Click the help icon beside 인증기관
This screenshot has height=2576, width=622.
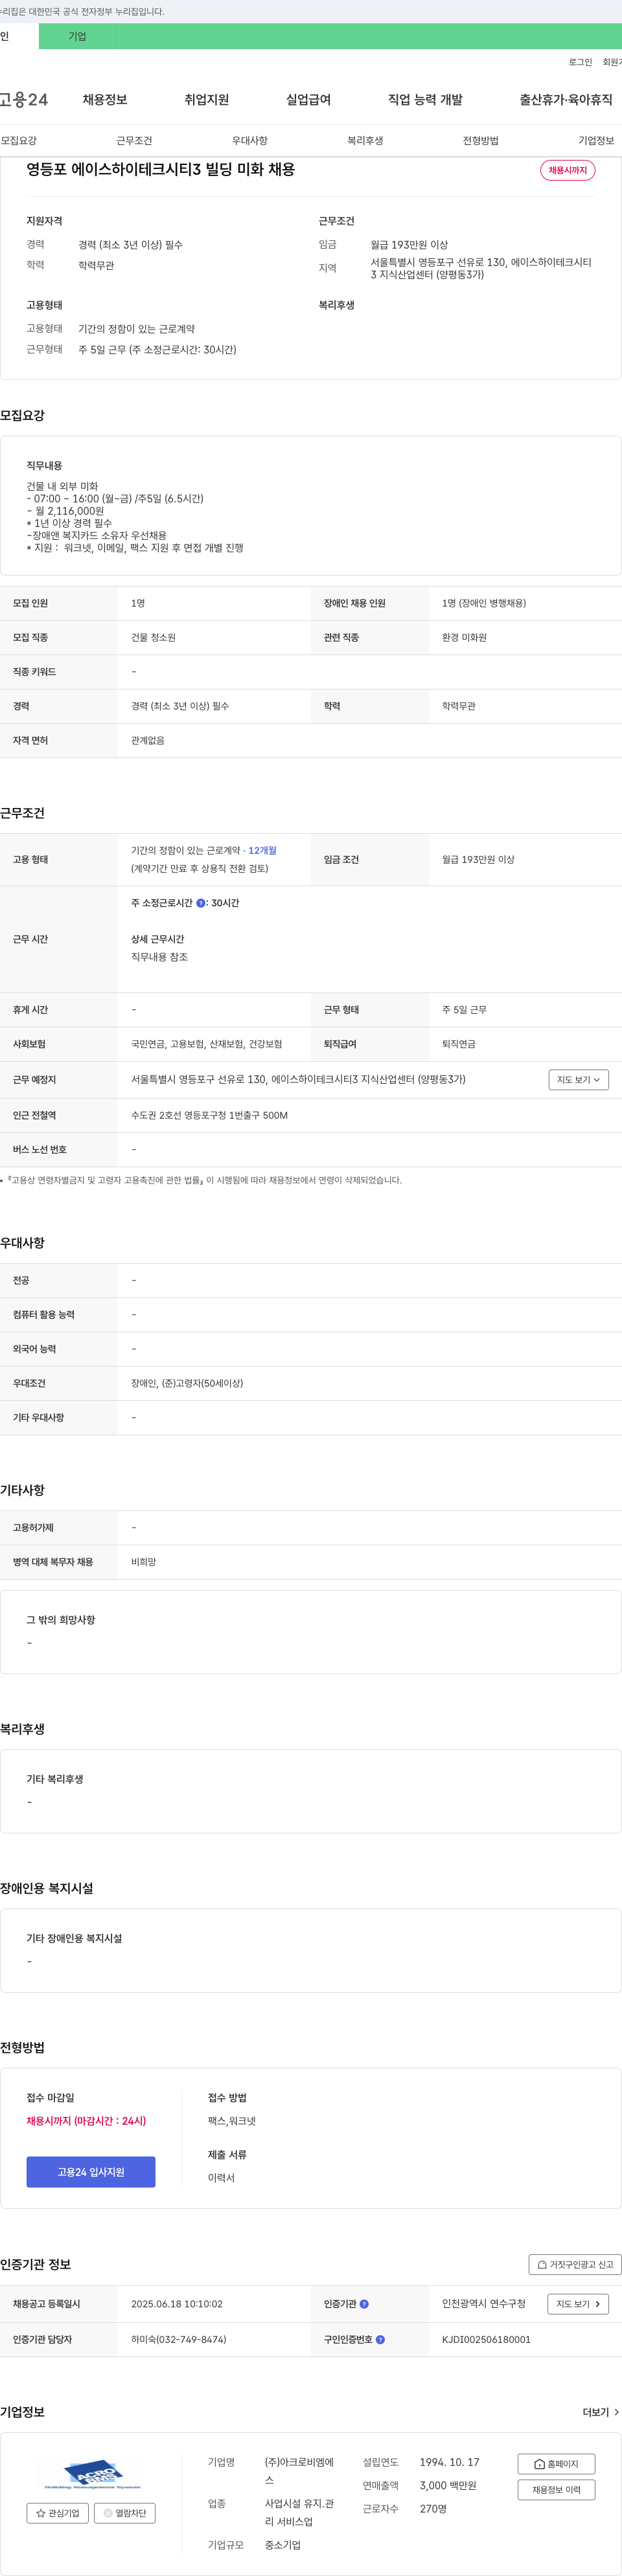click(364, 2304)
